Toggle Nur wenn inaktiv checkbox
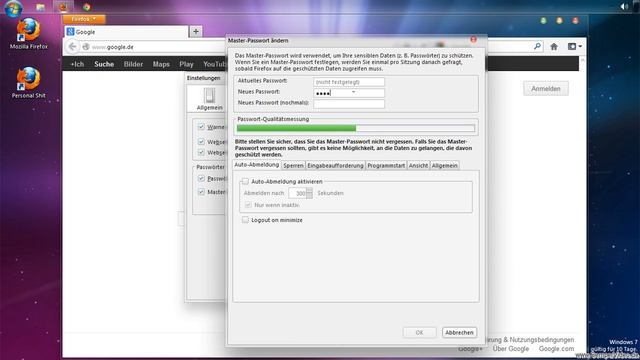The height and width of the screenshot is (360, 640). coord(248,205)
